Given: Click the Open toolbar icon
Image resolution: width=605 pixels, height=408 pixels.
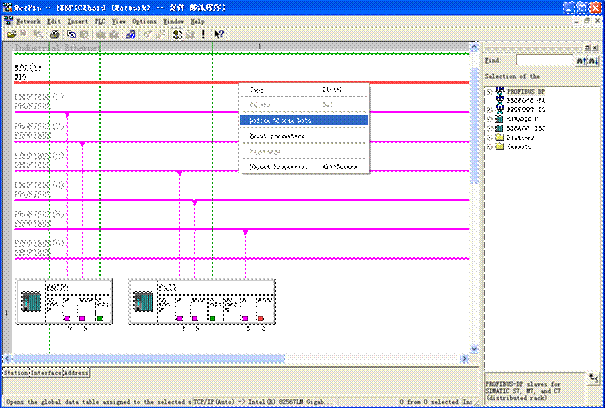Looking at the screenshot, I should coord(12,33).
